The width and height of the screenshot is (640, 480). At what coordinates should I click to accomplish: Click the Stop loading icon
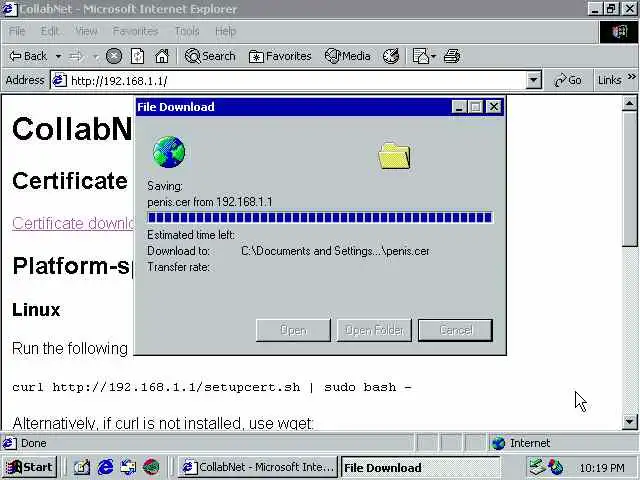(x=114, y=56)
